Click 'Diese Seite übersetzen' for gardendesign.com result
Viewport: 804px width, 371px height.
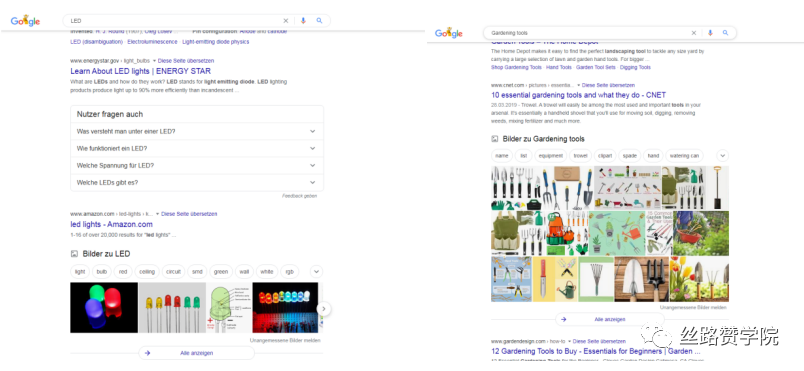pos(599,341)
